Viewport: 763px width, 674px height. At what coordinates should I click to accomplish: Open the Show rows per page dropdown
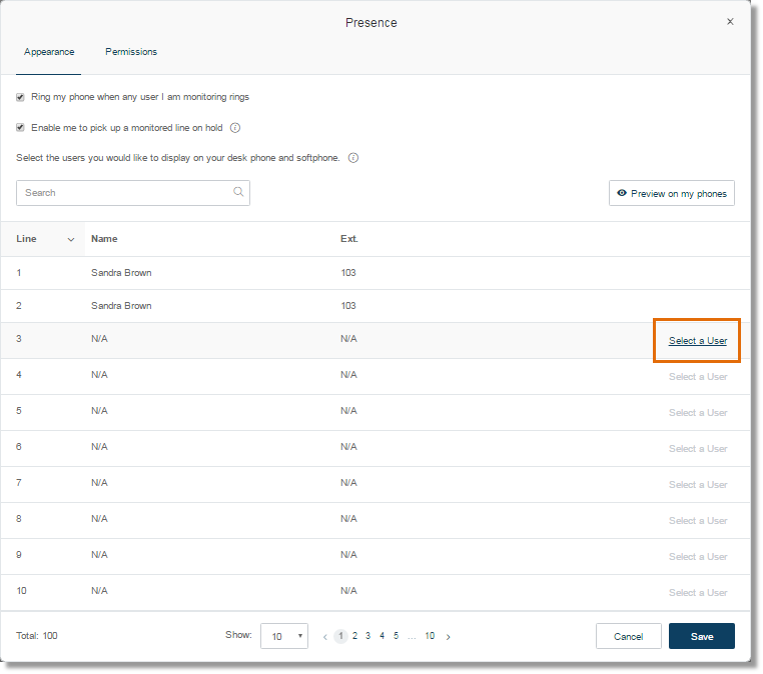coord(284,636)
